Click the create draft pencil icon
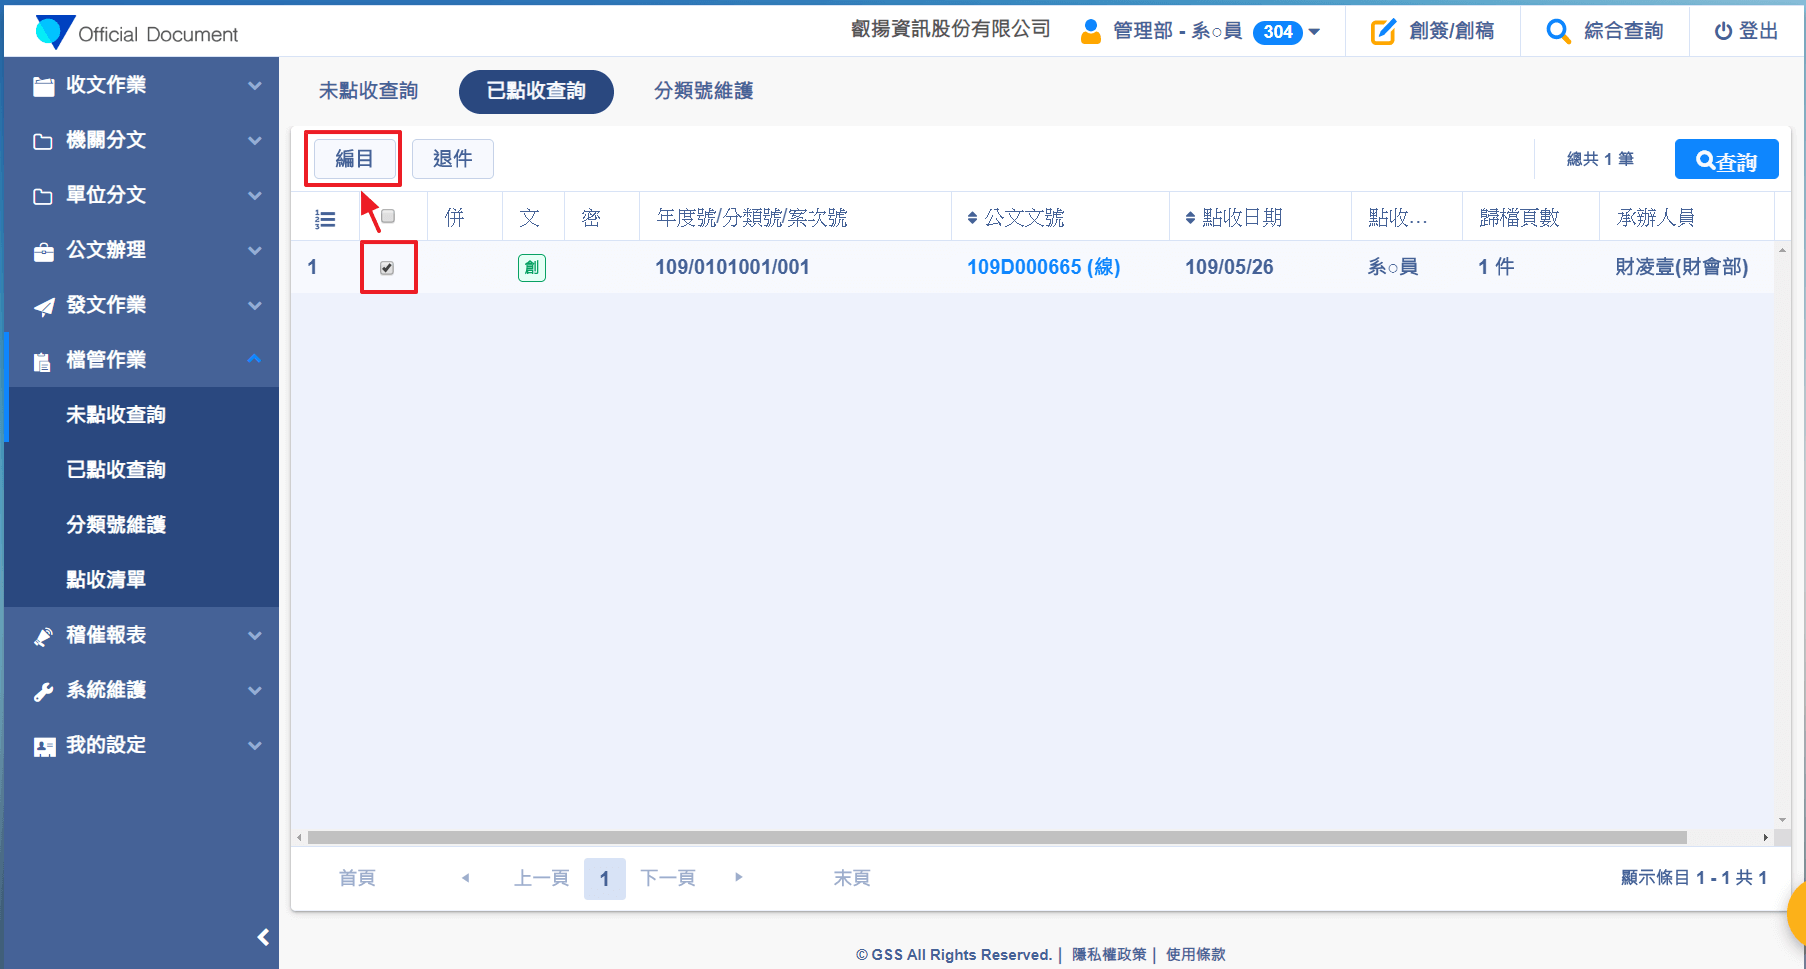Screen dimensions: 1806x969 point(1382,32)
